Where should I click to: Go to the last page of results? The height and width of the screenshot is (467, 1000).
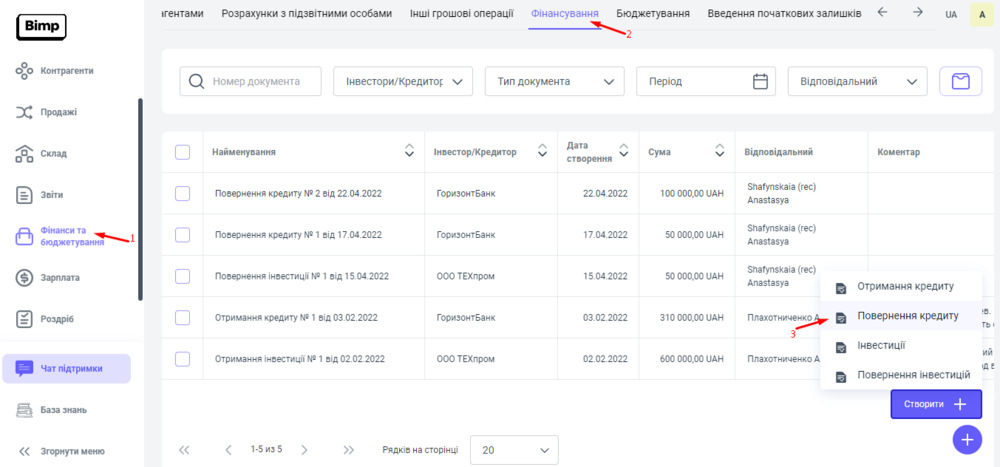point(349,450)
